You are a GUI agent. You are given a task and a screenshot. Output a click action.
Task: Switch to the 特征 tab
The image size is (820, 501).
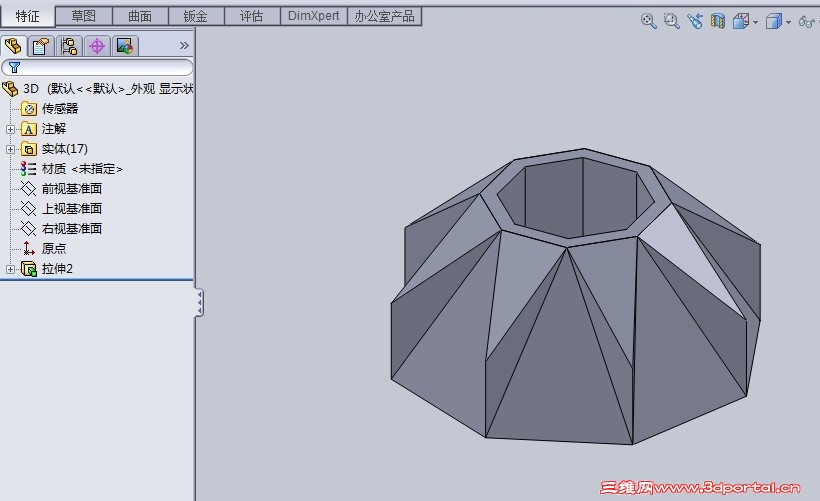click(27, 16)
